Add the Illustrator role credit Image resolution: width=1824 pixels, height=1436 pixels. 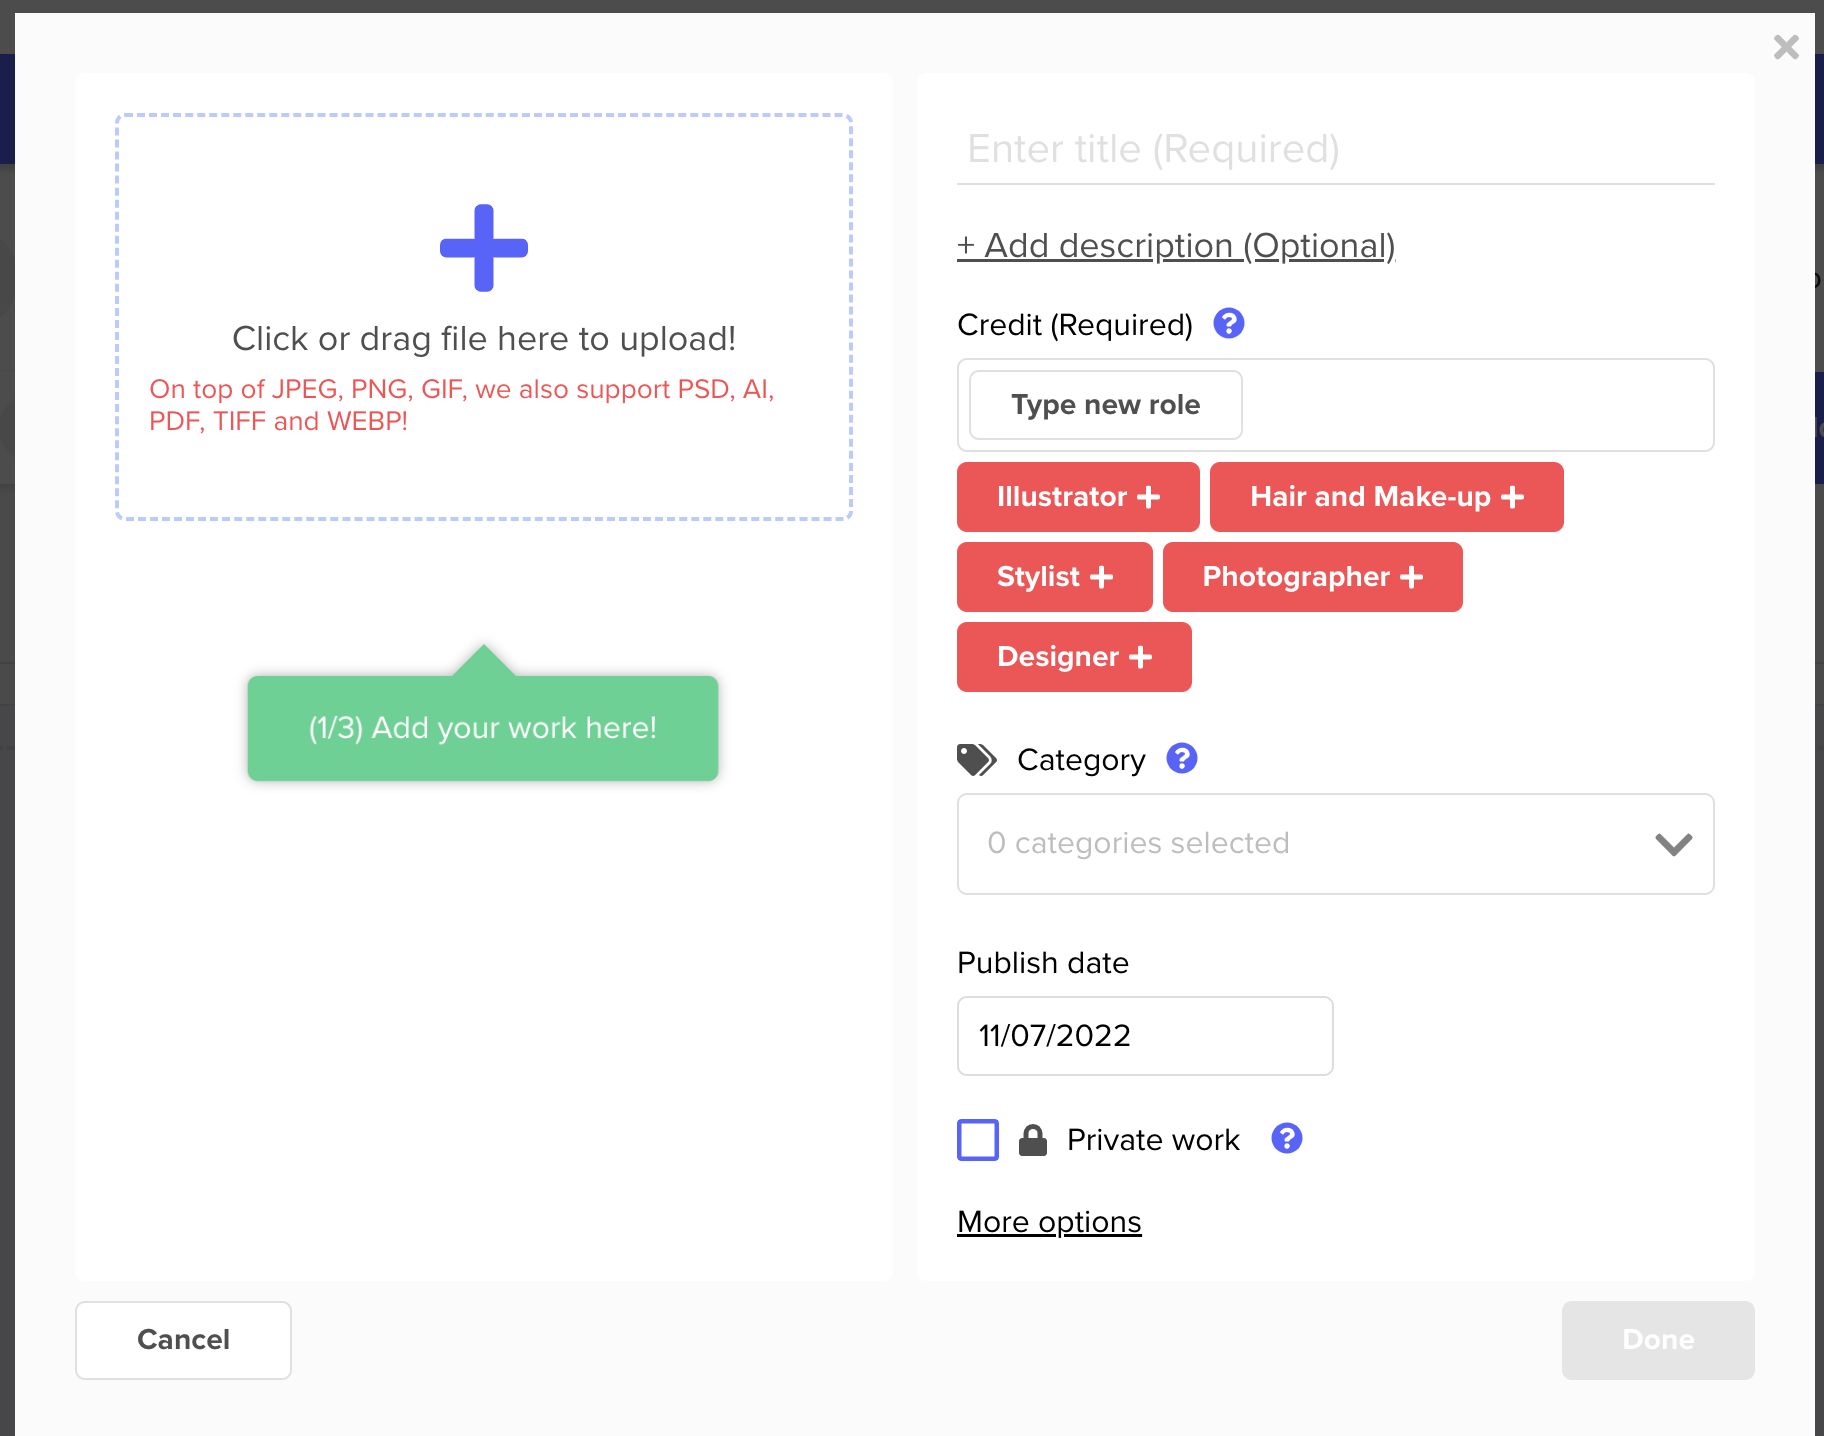point(1078,497)
